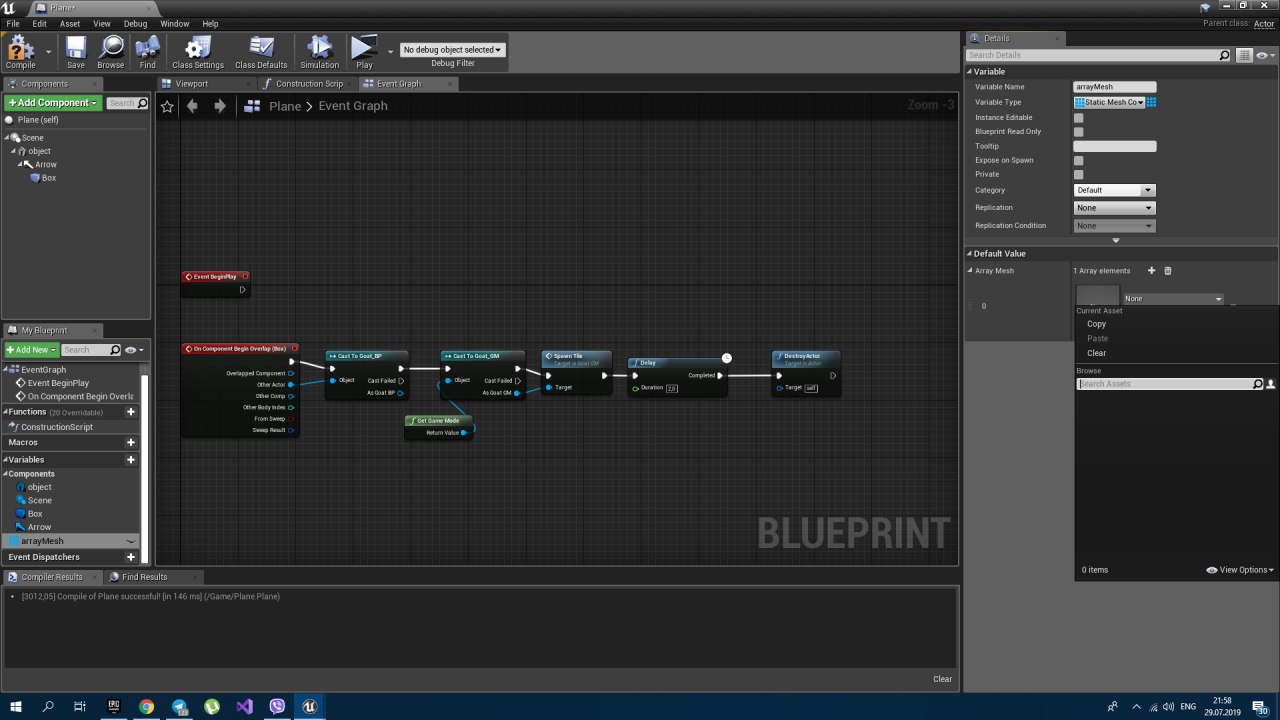
Task: Open Class Settings
Action: click(198, 51)
